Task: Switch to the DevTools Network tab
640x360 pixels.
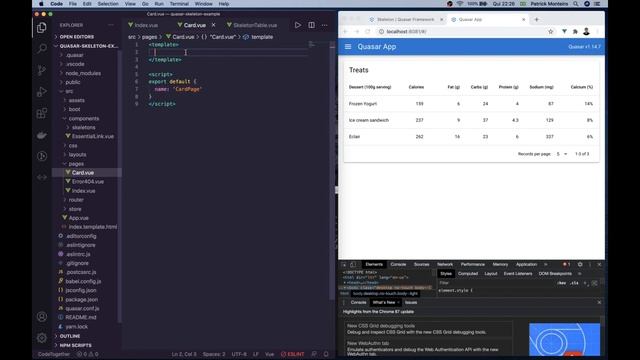Action: (x=445, y=264)
